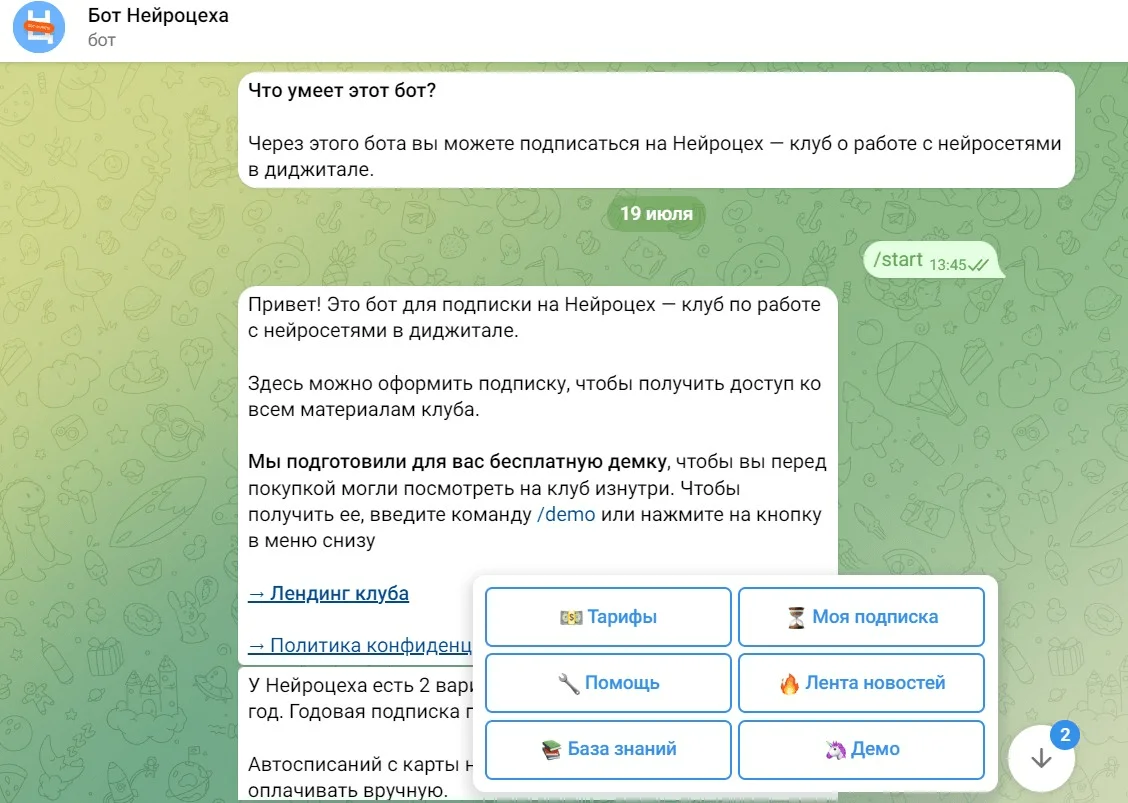Image resolution: width=1128 pixels, height=803 pixels.
Task: Click the Бот Нейроцеха chat title
Action: 158,15
